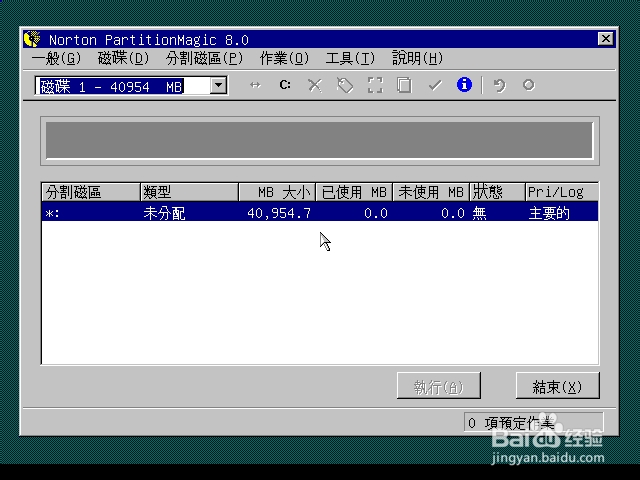Click the 未分配 type cell
The width and height of the screenshot is (640, 480).
point(164,213)
